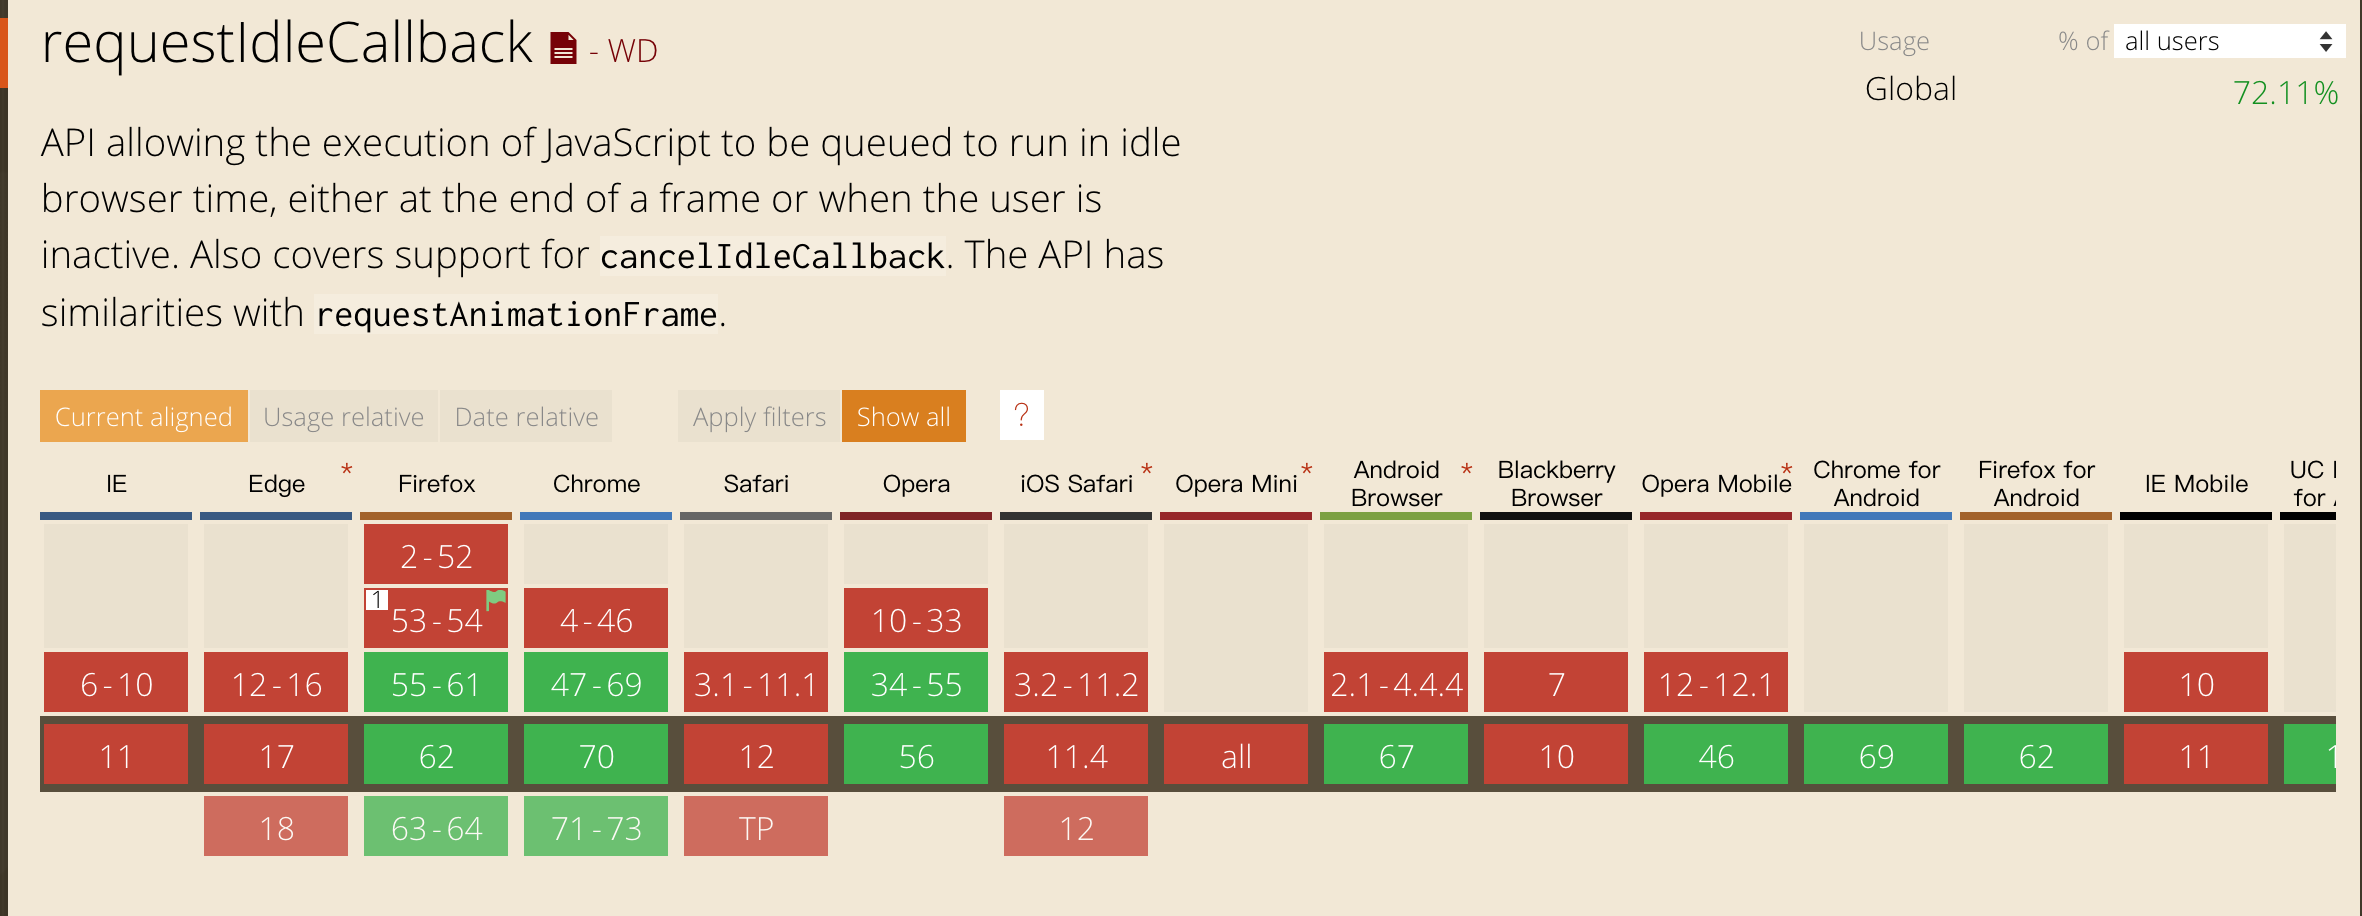Open the question mark help button

1021,415
